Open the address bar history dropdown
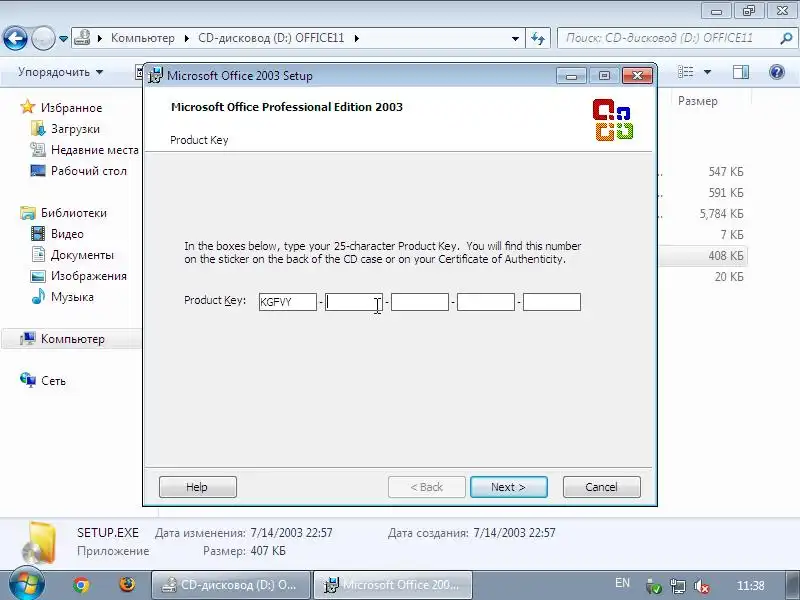This screenshot has width=800, height=600. (515, 39)
